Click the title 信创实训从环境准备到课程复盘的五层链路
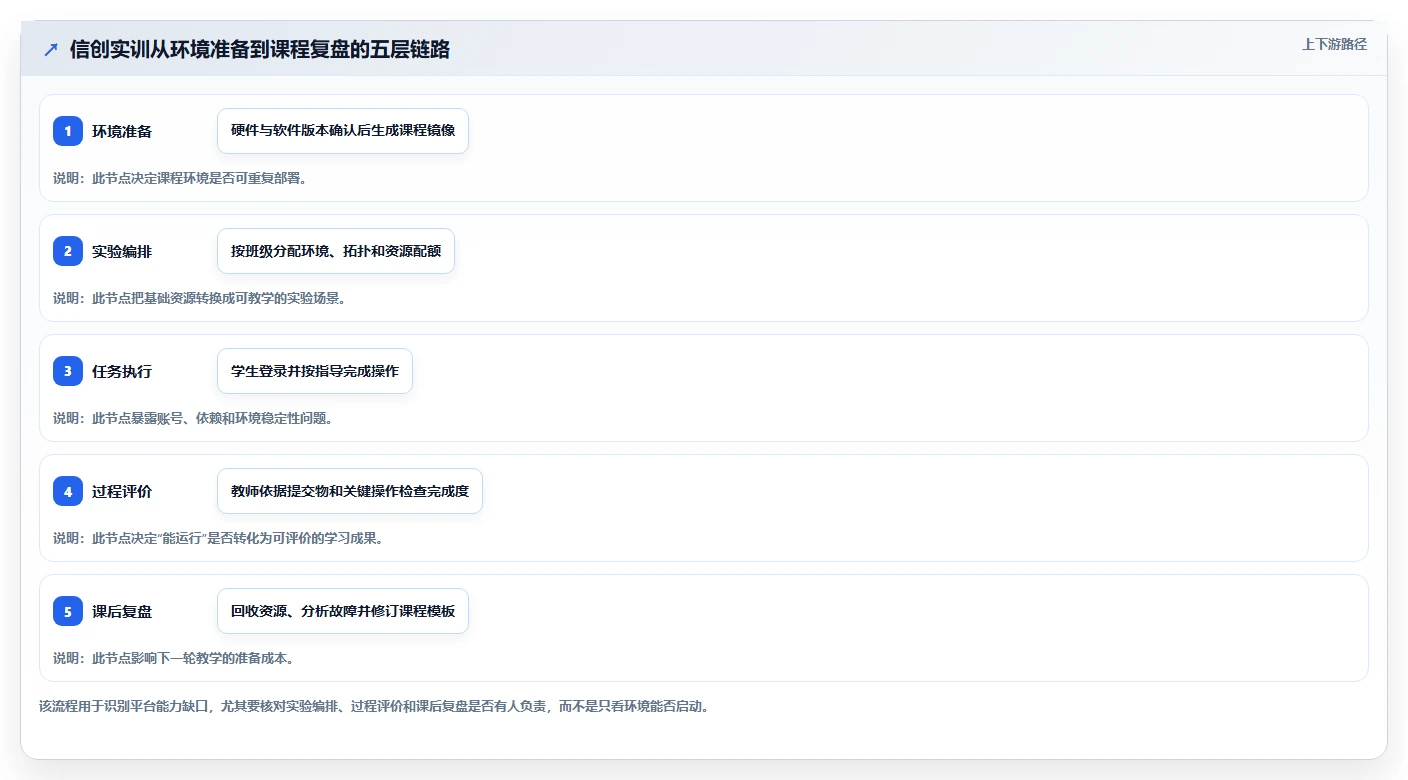The height and width of the screenshot is (780, 1408). pyautogui.click(x=260, y=49)
